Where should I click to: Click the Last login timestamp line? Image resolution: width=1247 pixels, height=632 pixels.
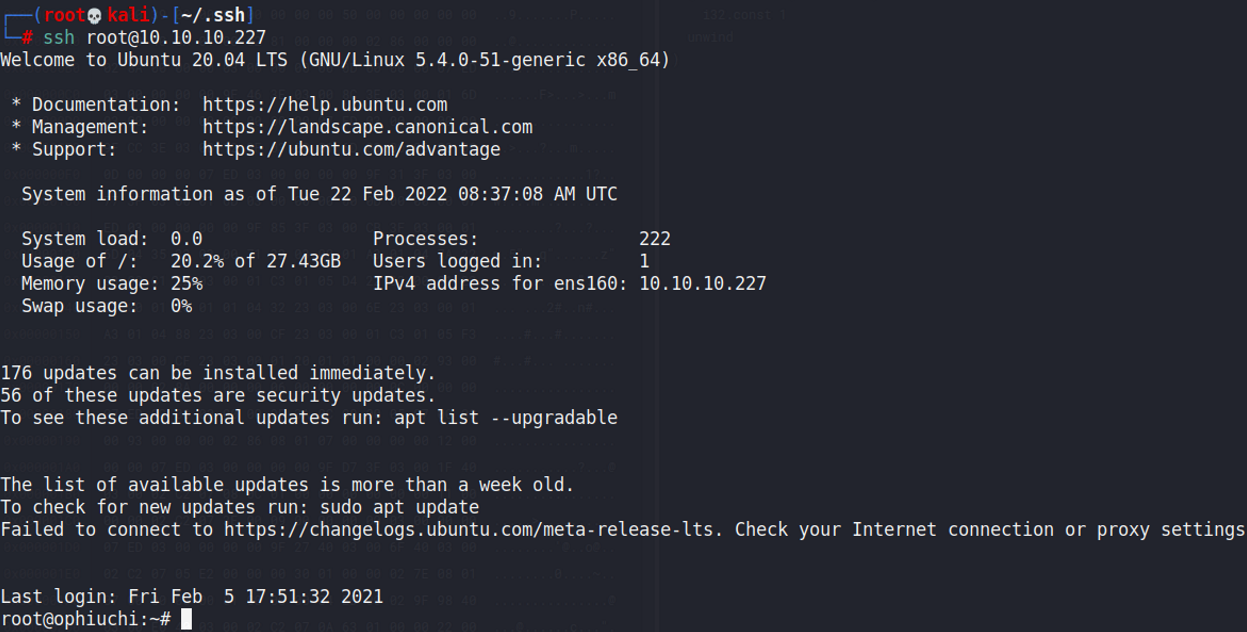(x=191, y=596)
